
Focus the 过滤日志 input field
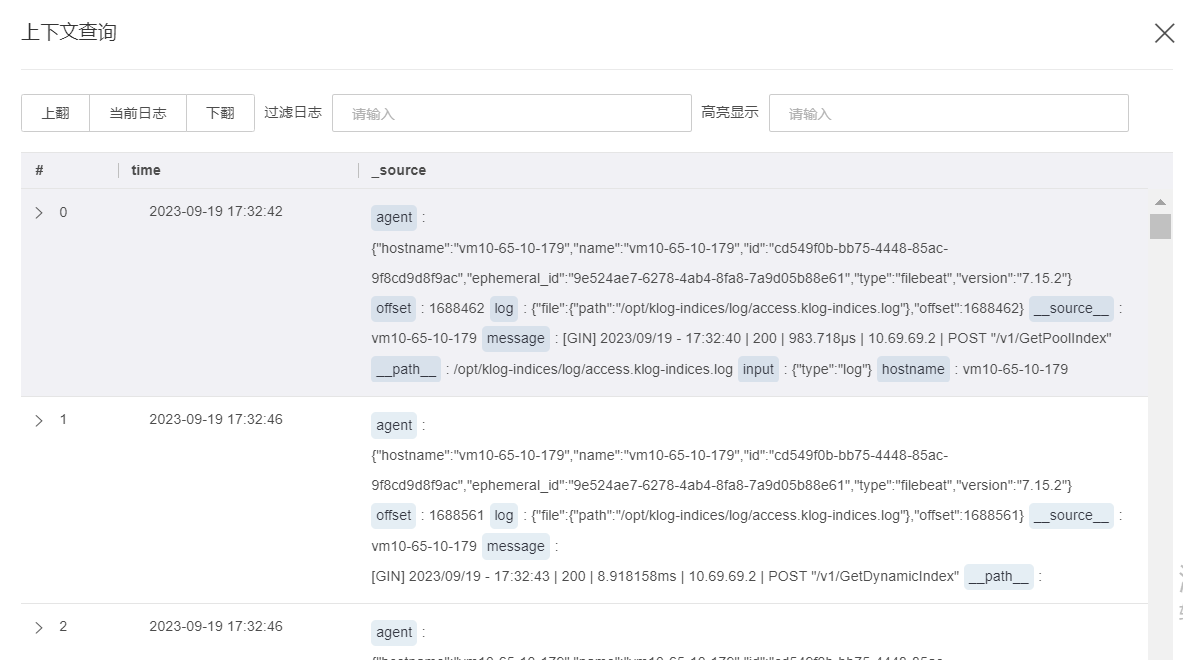click(x=511, y=113)
